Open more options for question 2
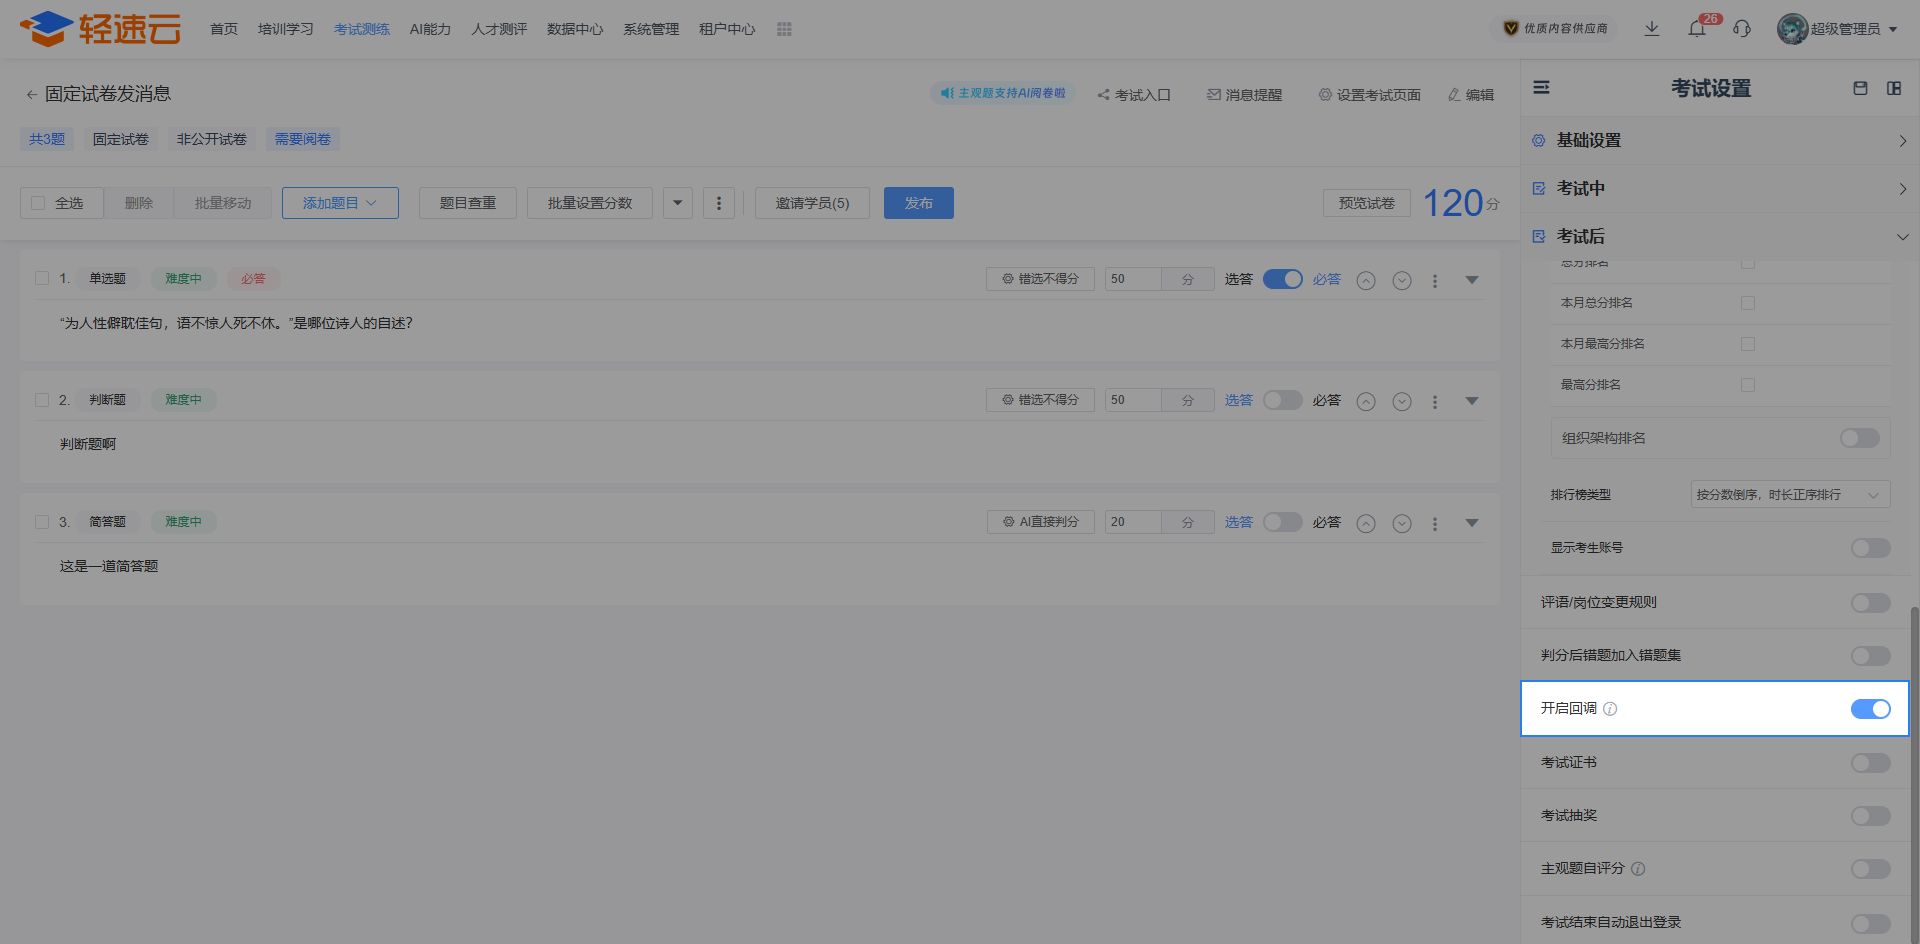Image resolution: width=1920 pixels, height=944 pixels. tap(1435, 402)
